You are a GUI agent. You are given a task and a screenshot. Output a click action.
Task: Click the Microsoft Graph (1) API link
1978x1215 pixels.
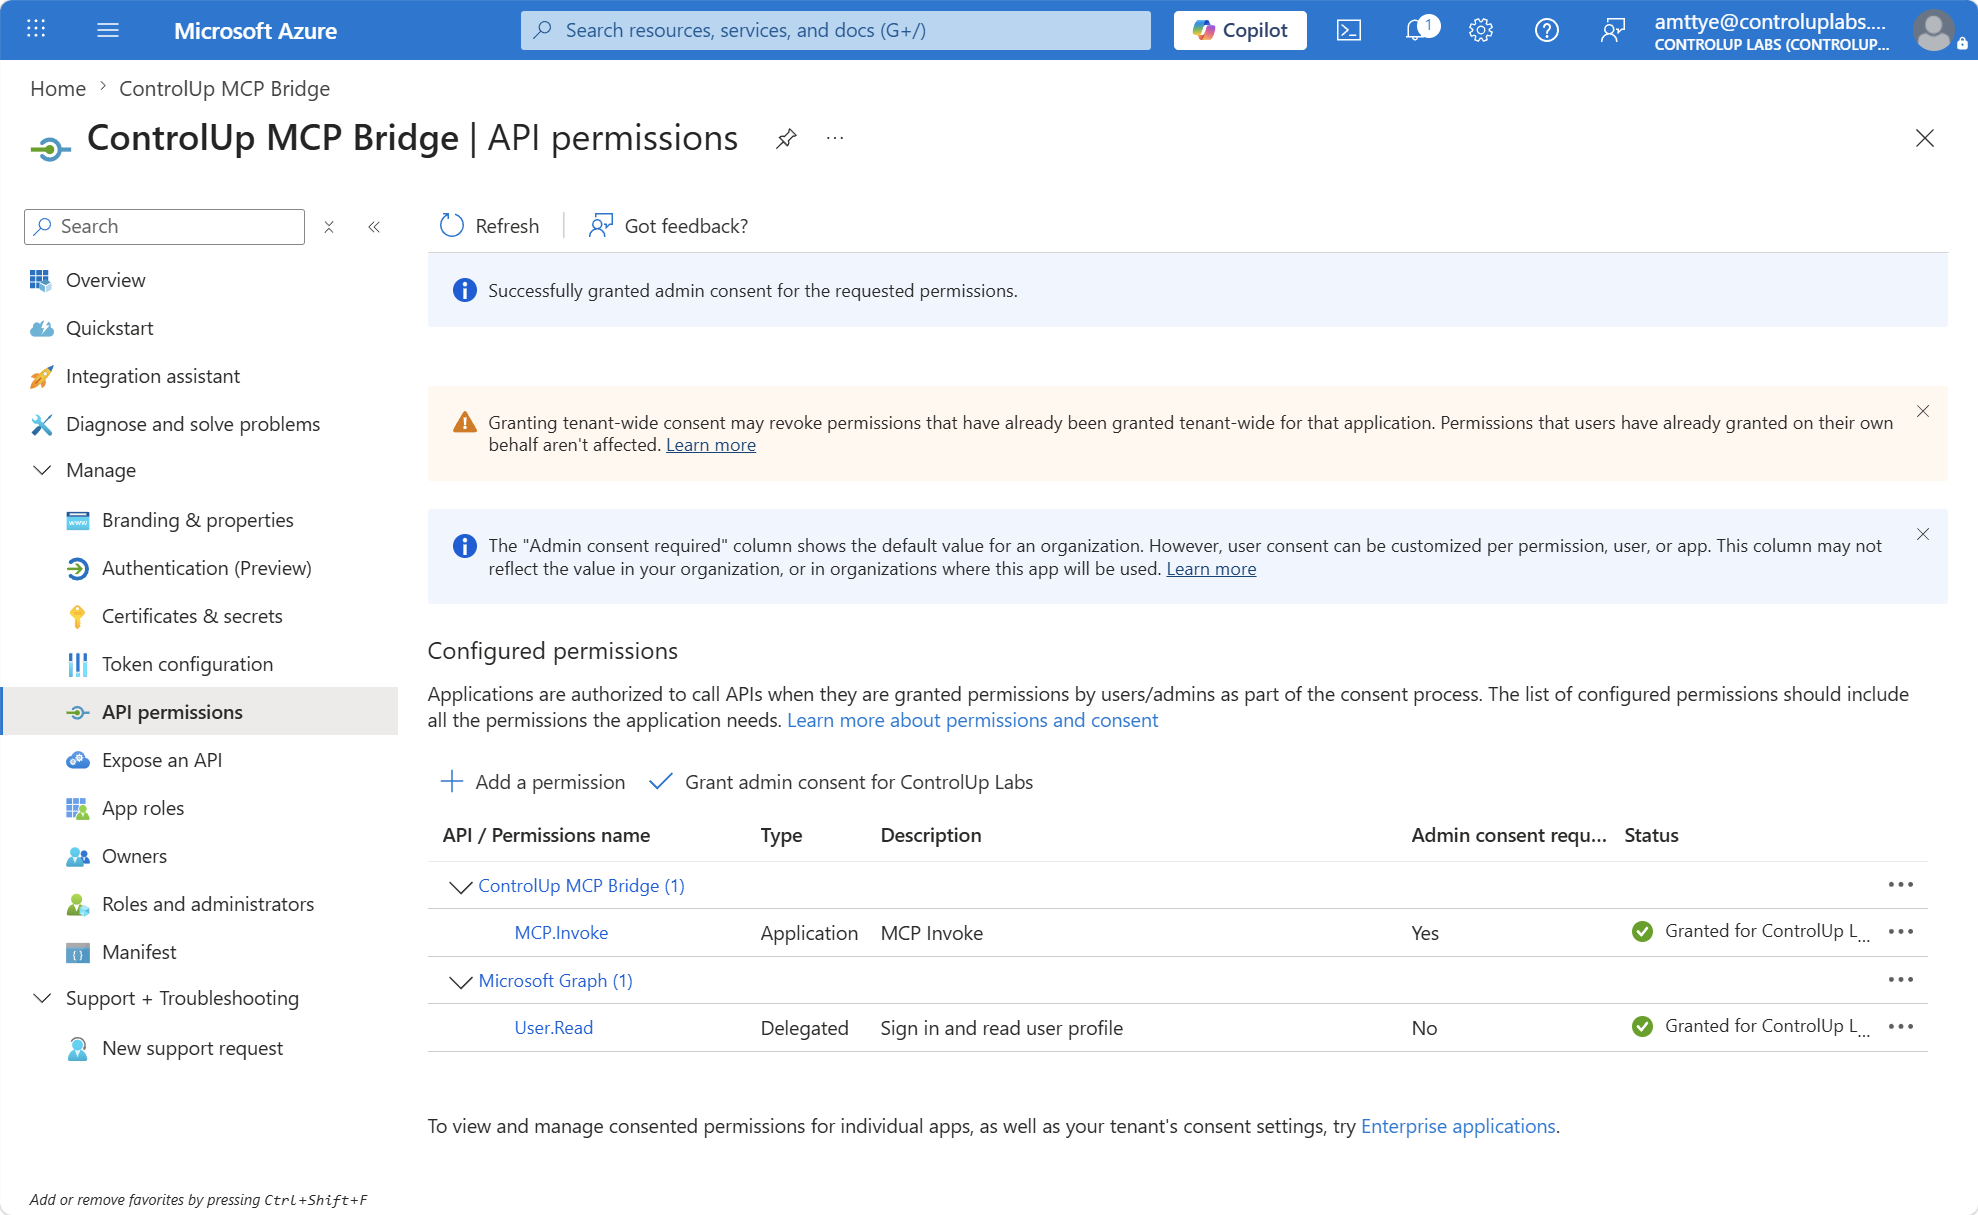tap(555, 981)
